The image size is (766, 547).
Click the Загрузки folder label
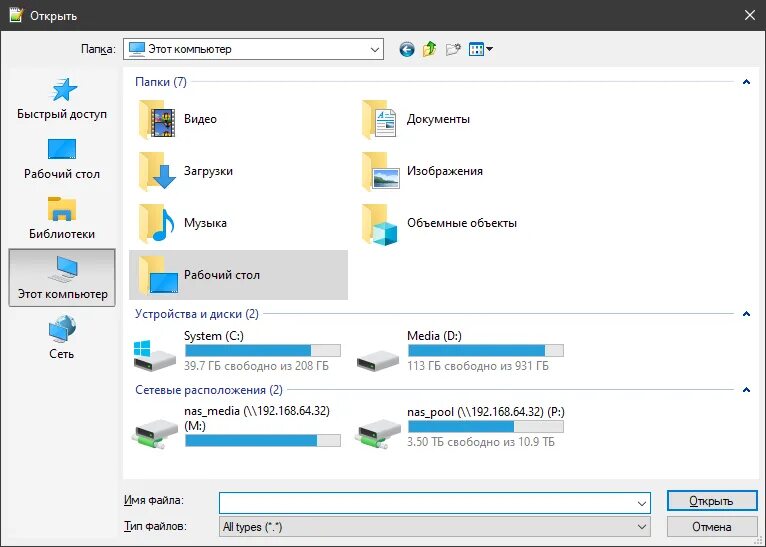click(208, 171)
